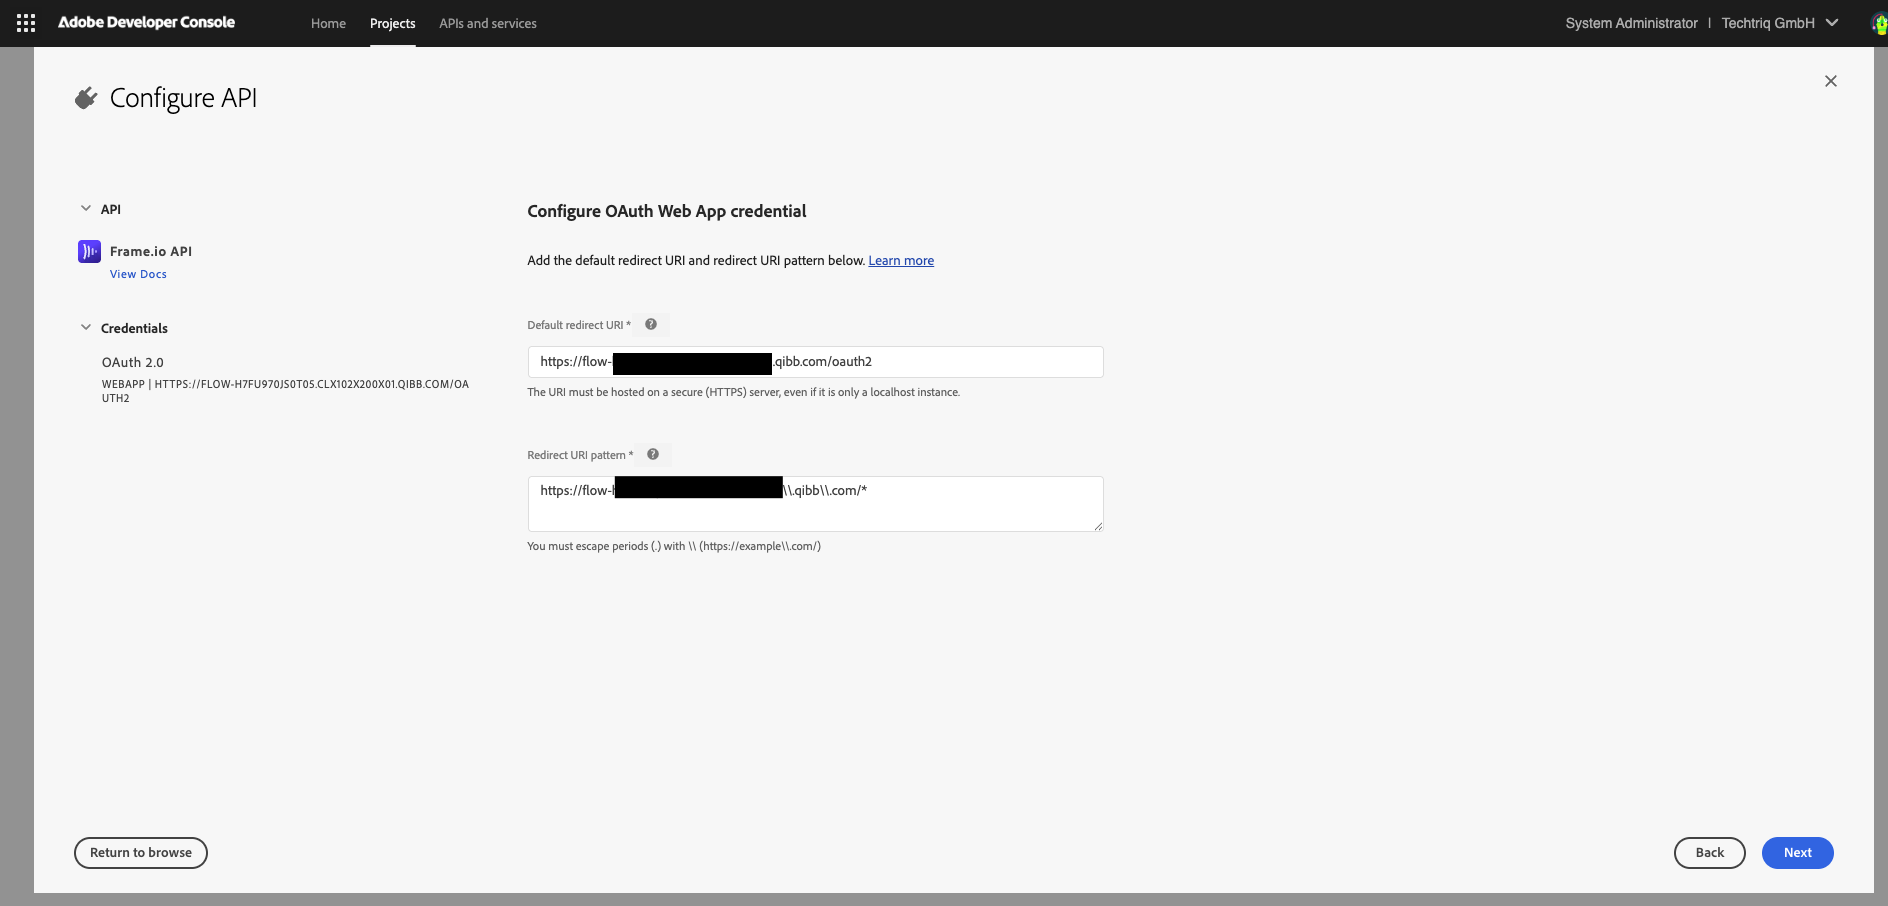Collapse the Credentials section chevron
The image size is (1888, 906).
[86, 328]
